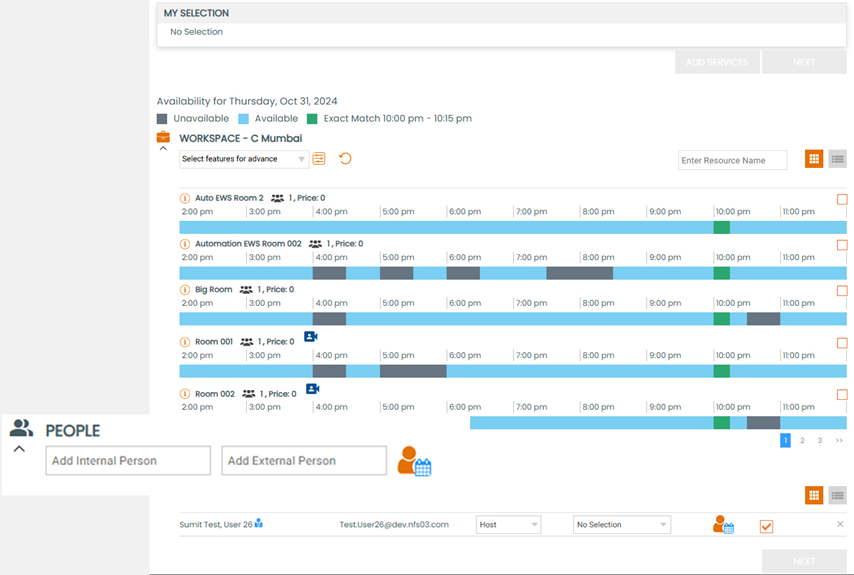
Task: Click the orange reset refresh icon
Action: [345, 158]
